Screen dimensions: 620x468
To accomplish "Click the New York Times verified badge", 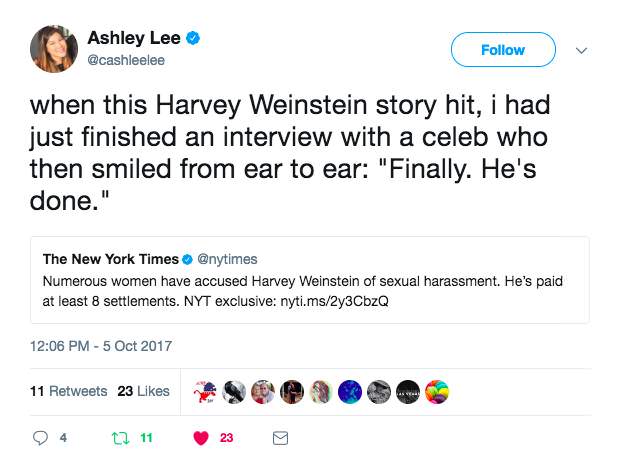I will [187, 260].
